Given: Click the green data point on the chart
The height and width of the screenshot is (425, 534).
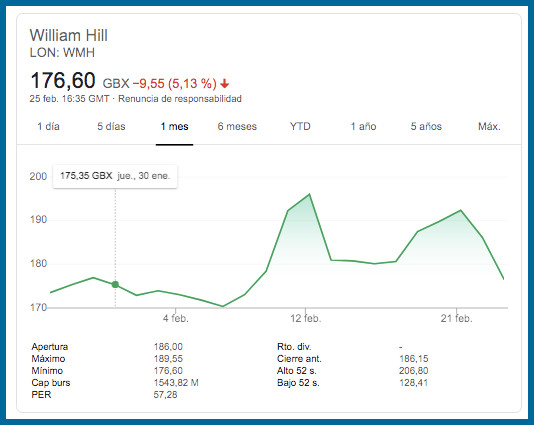Looking at the screenshot, I should click(x=115, y=284).
